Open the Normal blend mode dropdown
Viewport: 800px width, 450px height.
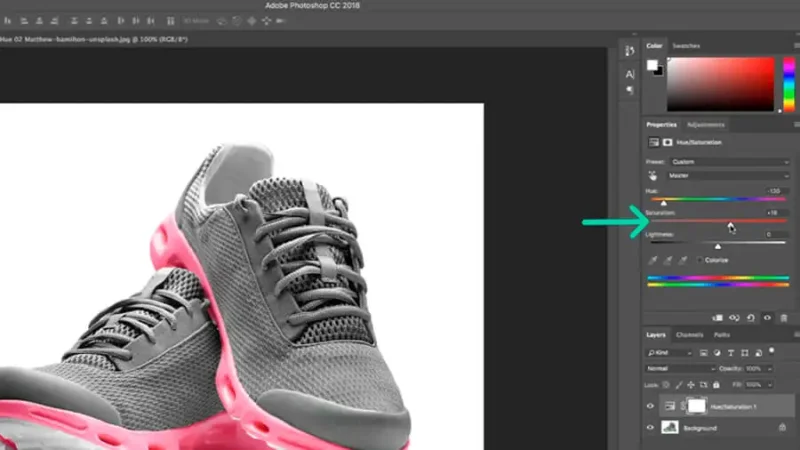click(x=680, y=368)
